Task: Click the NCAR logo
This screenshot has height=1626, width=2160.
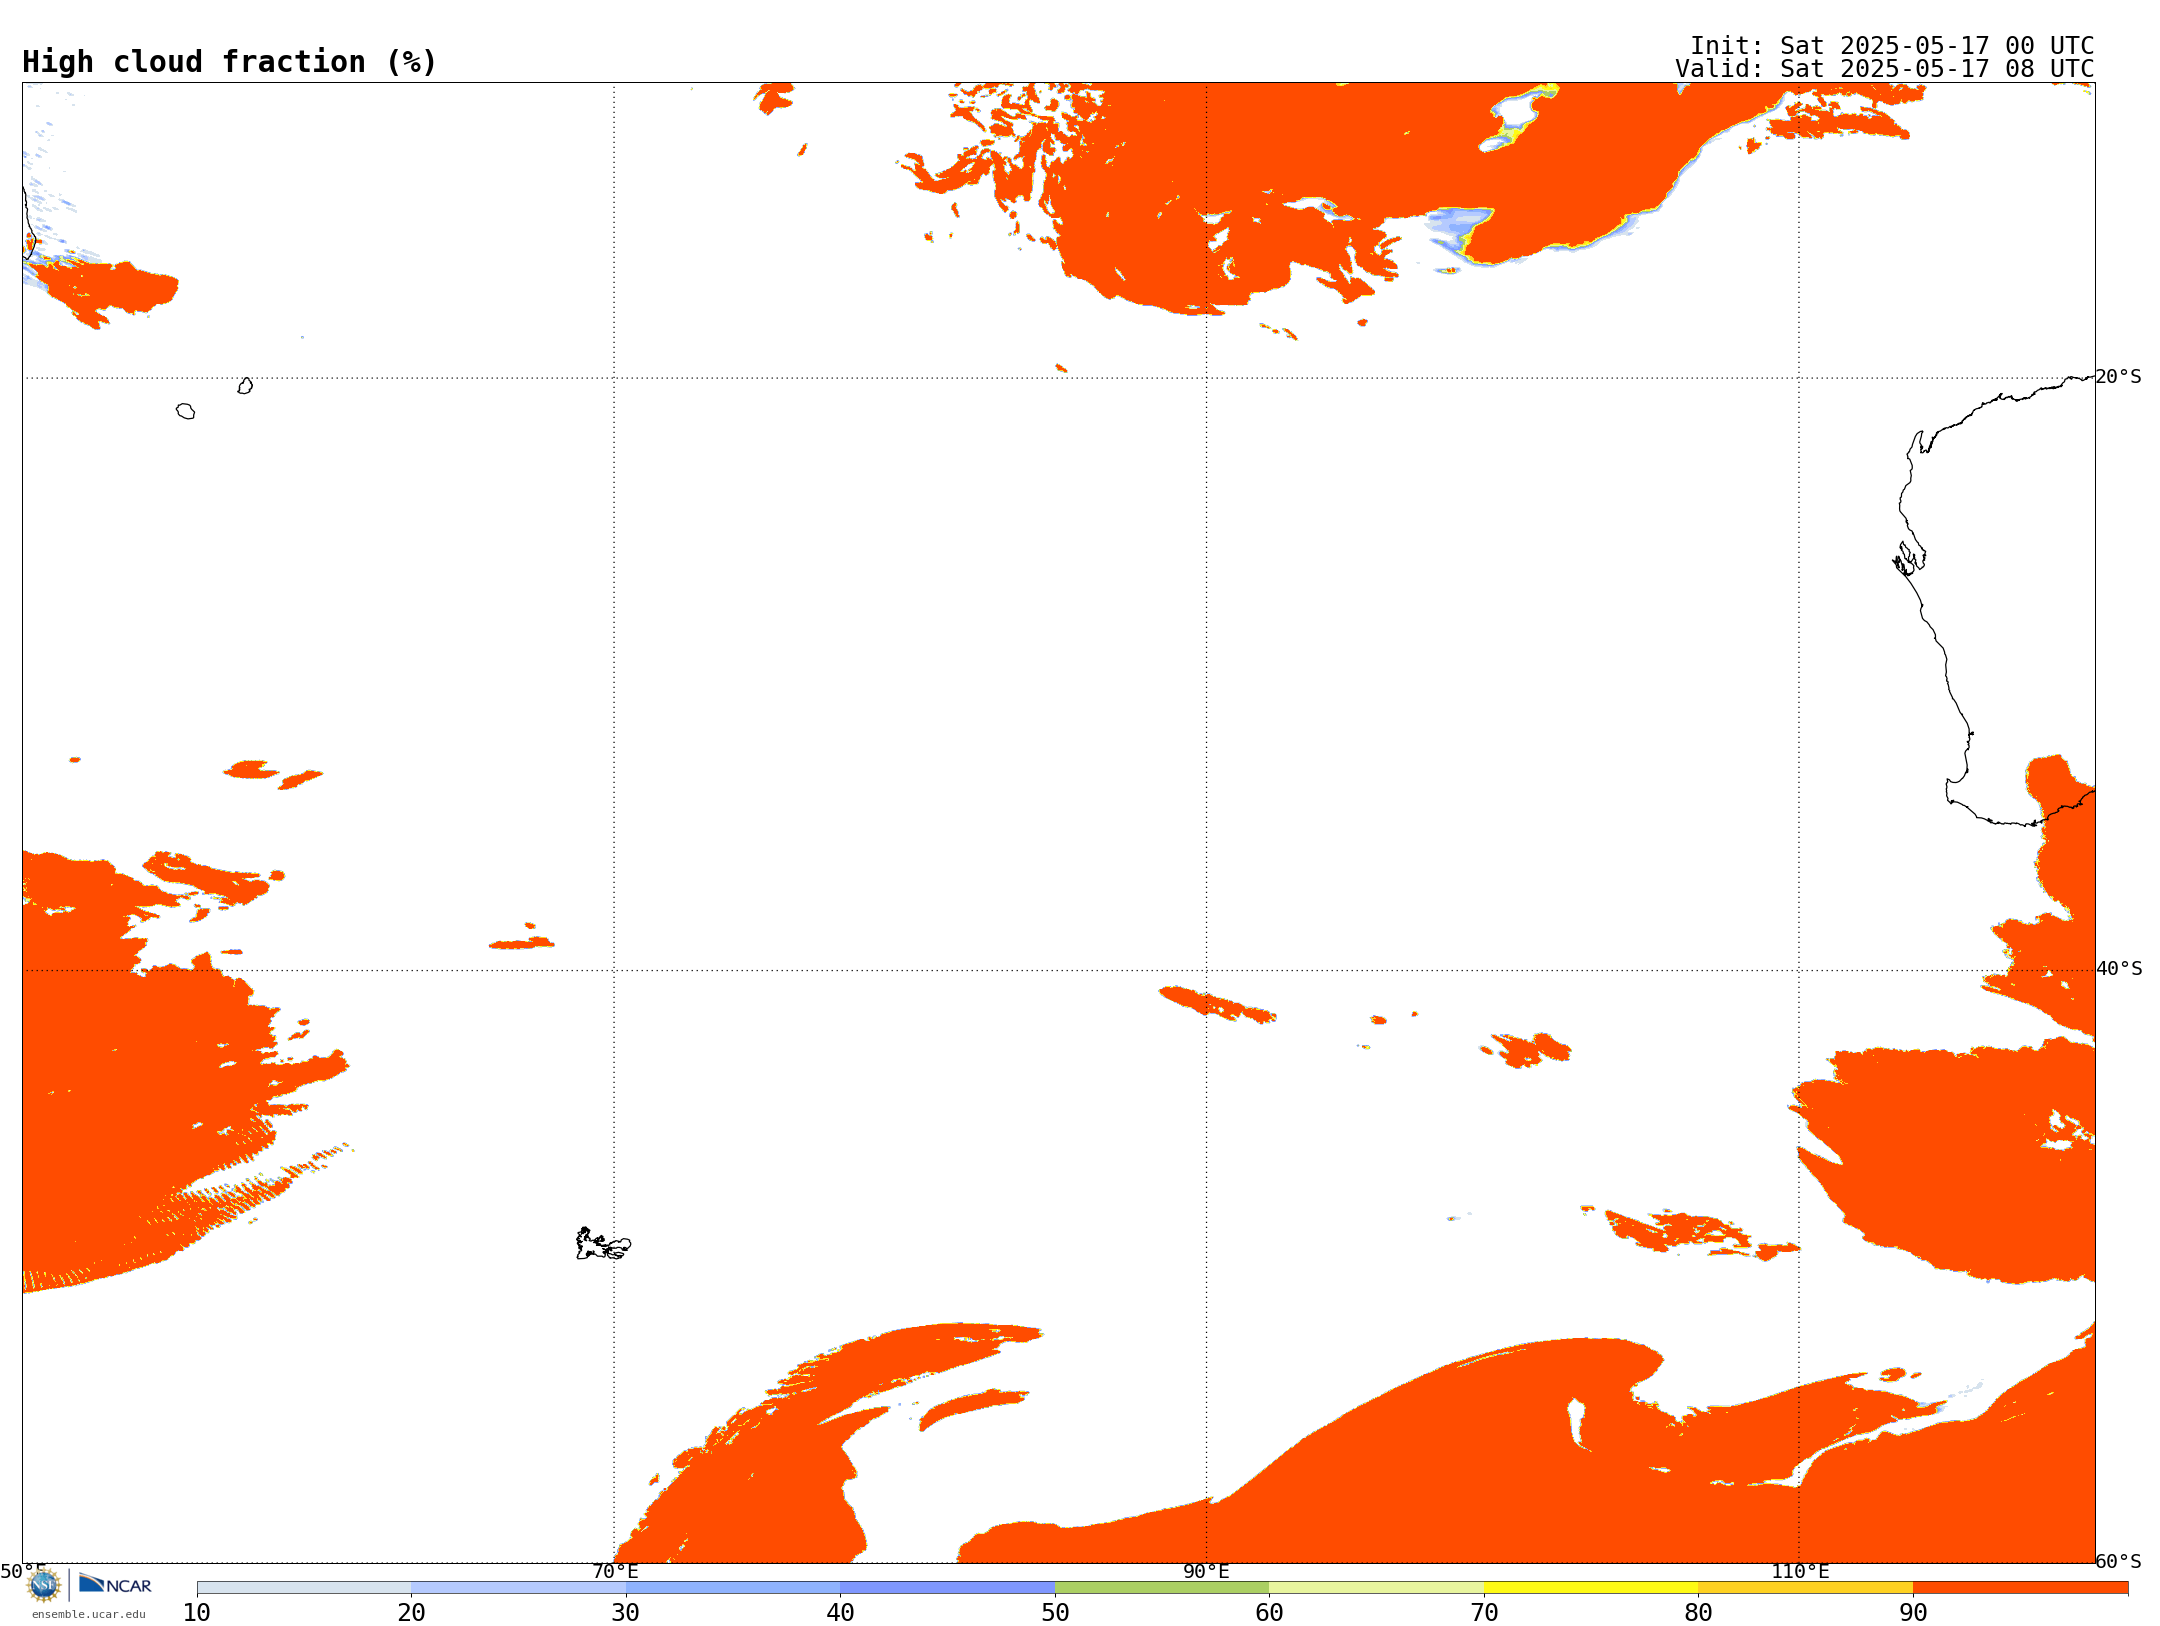Action: (x=115, y=1585)
